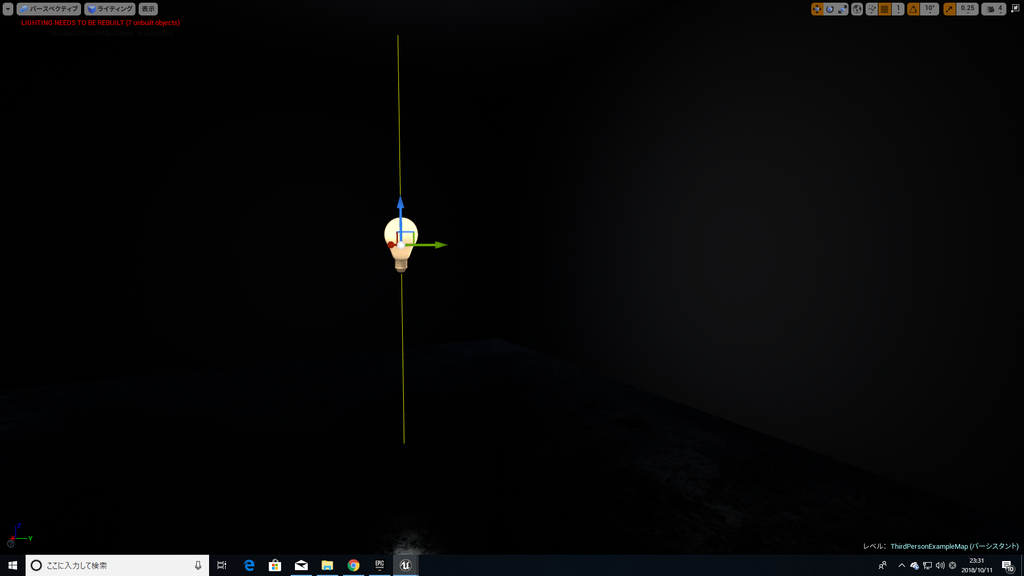The image size is (1024, 576).
Task: Select the translate tool
Action: [817, 8]
